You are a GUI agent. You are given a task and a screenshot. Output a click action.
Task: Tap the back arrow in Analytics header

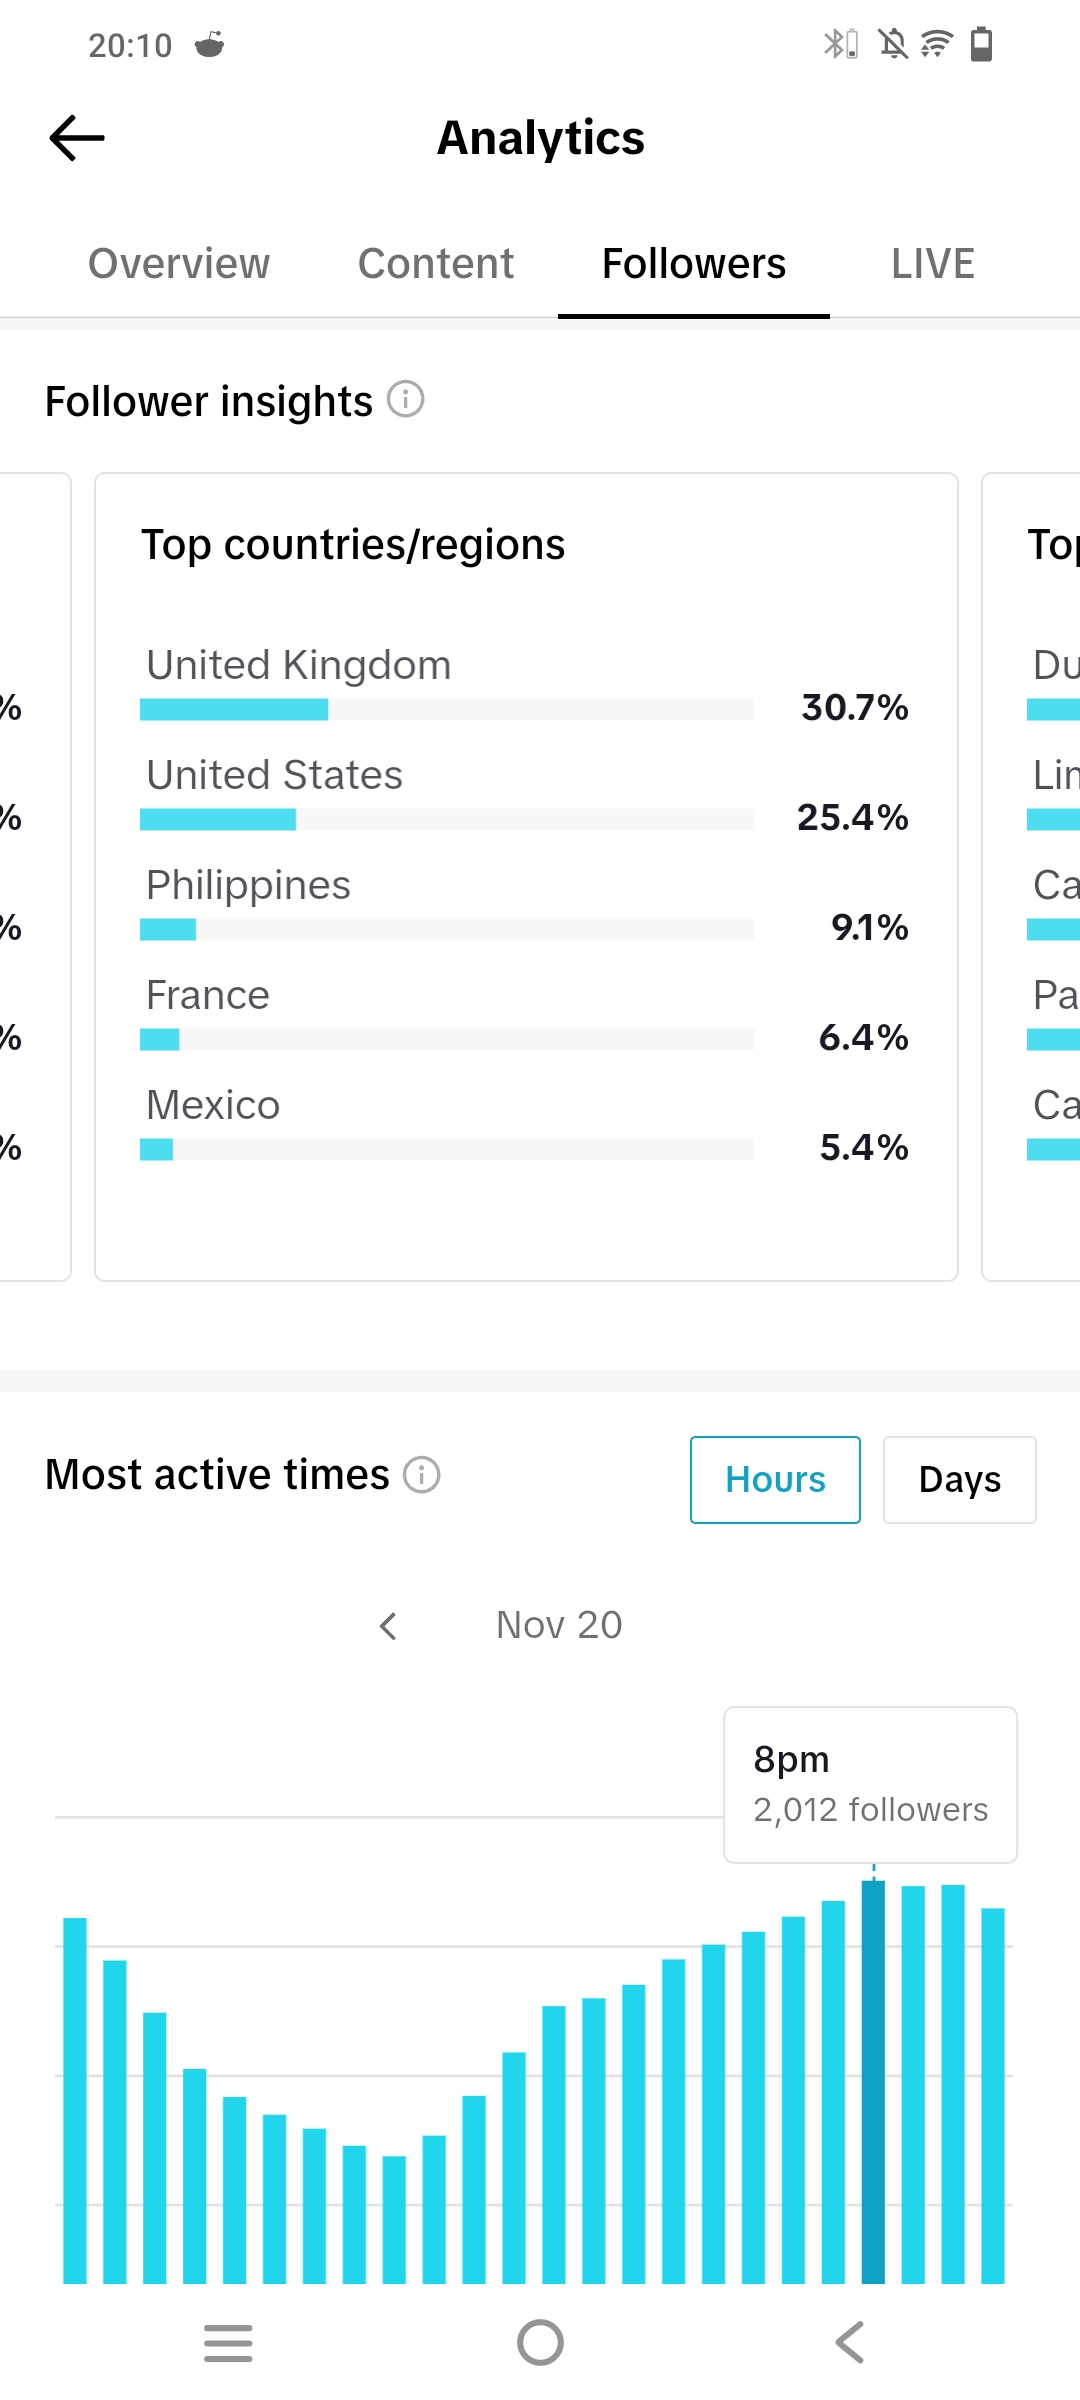[77, 138]
